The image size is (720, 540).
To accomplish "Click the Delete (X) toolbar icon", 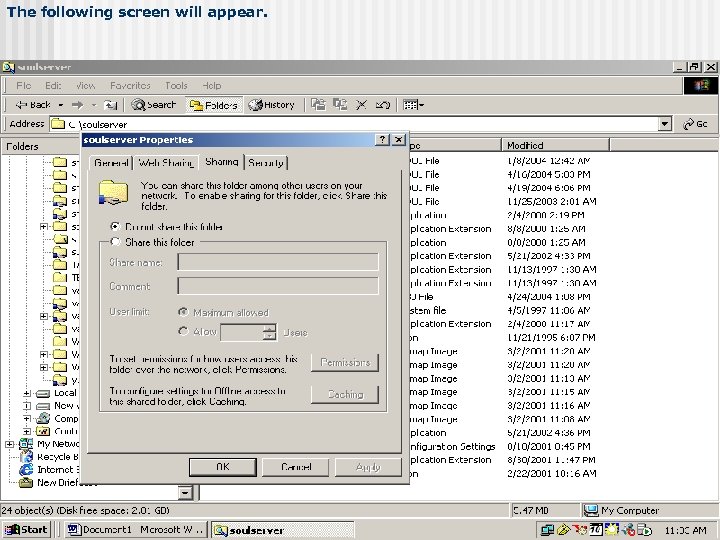I will point(361,104).
